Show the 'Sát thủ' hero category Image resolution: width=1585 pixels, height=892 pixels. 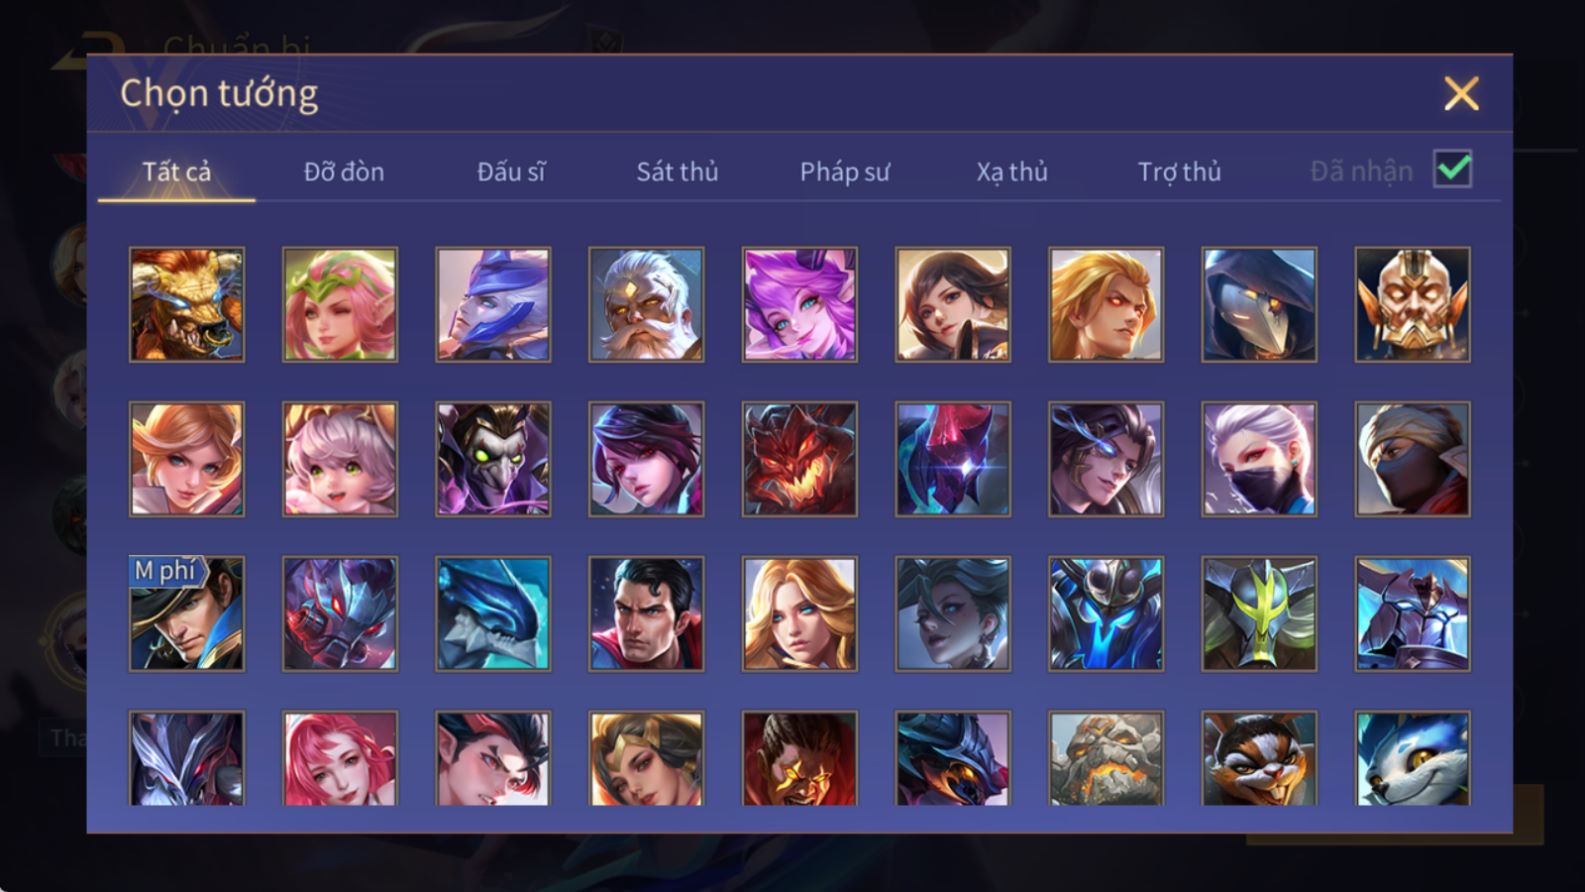[677, 172]
